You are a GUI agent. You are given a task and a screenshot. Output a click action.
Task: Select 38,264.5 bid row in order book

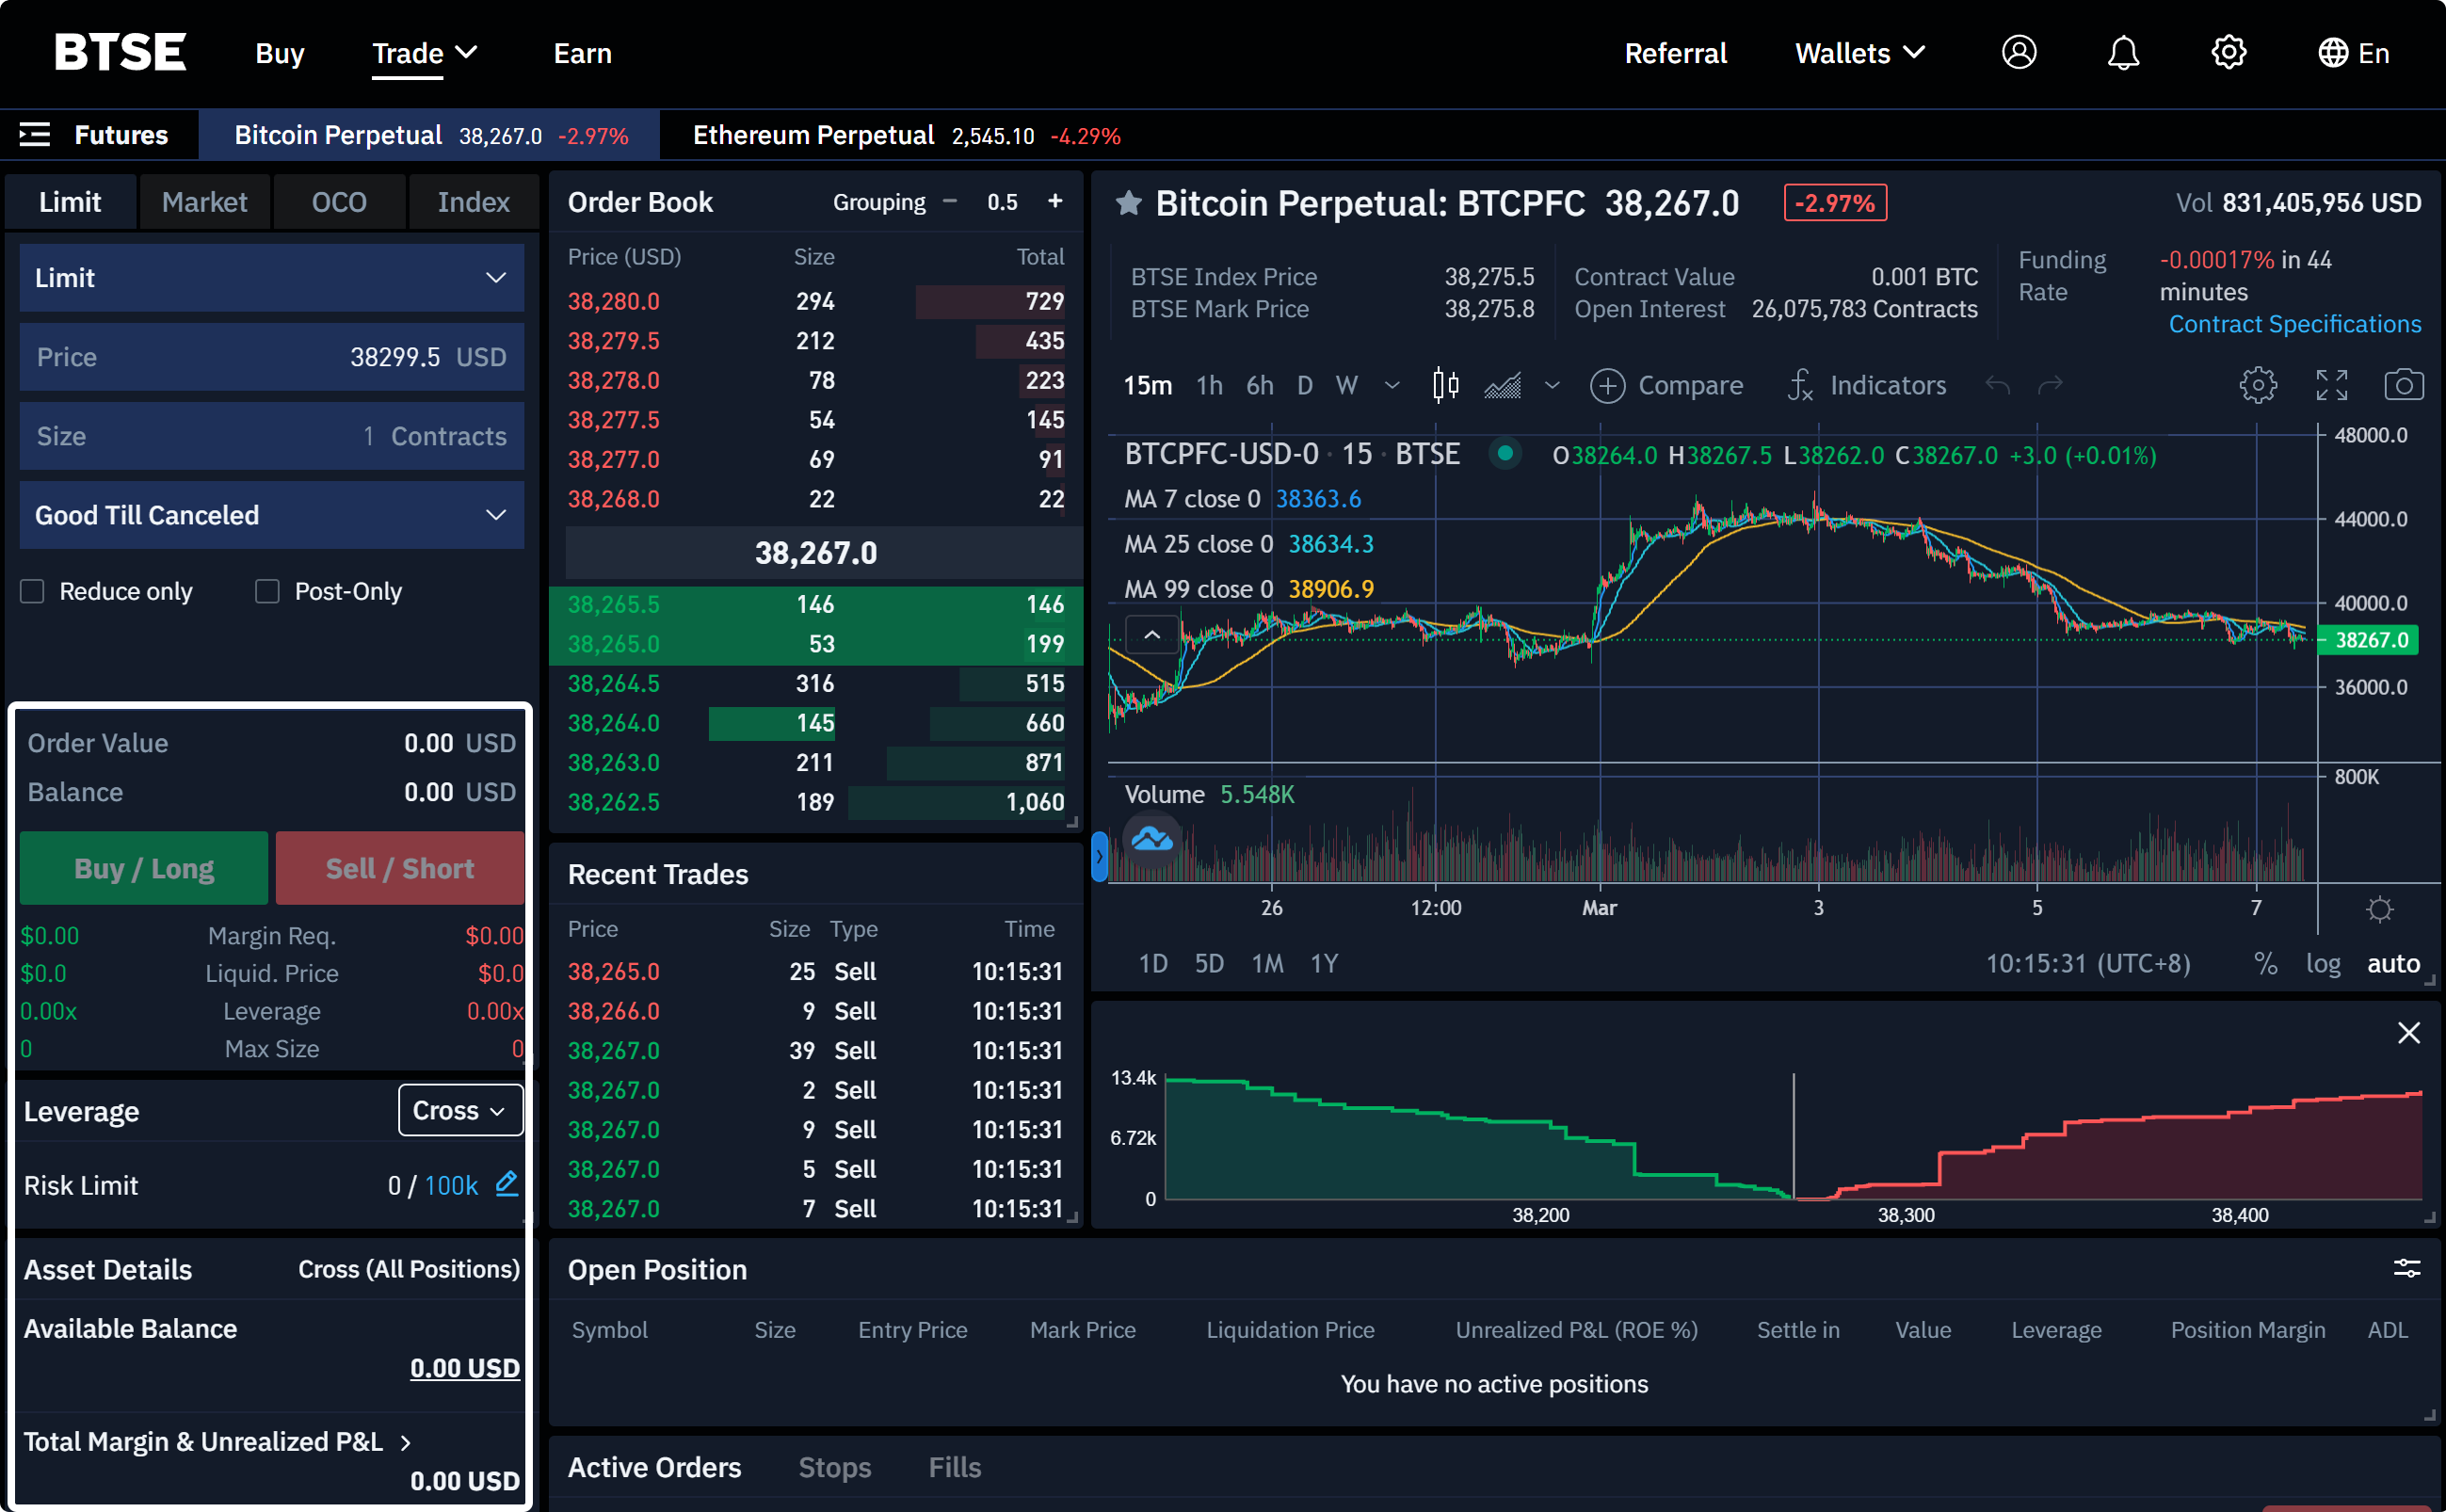point(815,683)
